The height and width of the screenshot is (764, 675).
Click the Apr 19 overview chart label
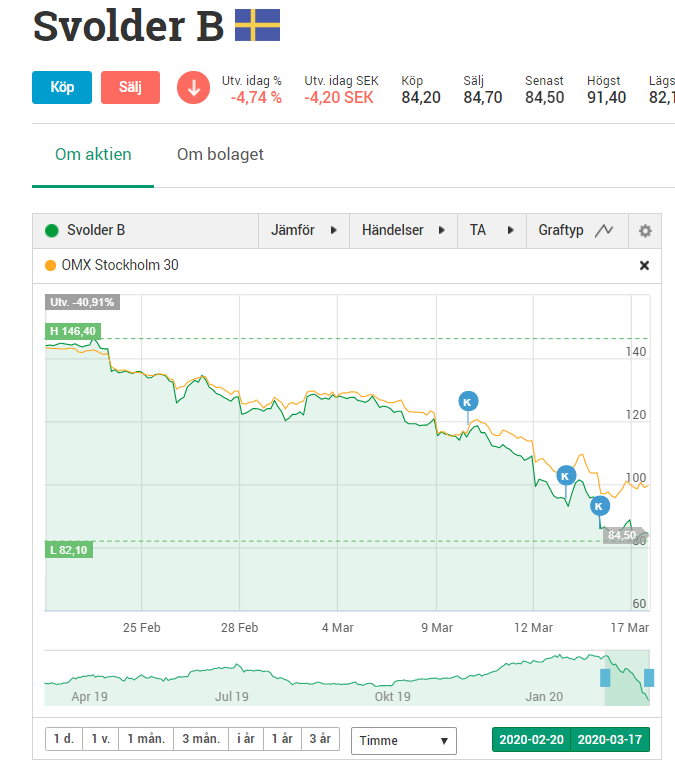89,697
